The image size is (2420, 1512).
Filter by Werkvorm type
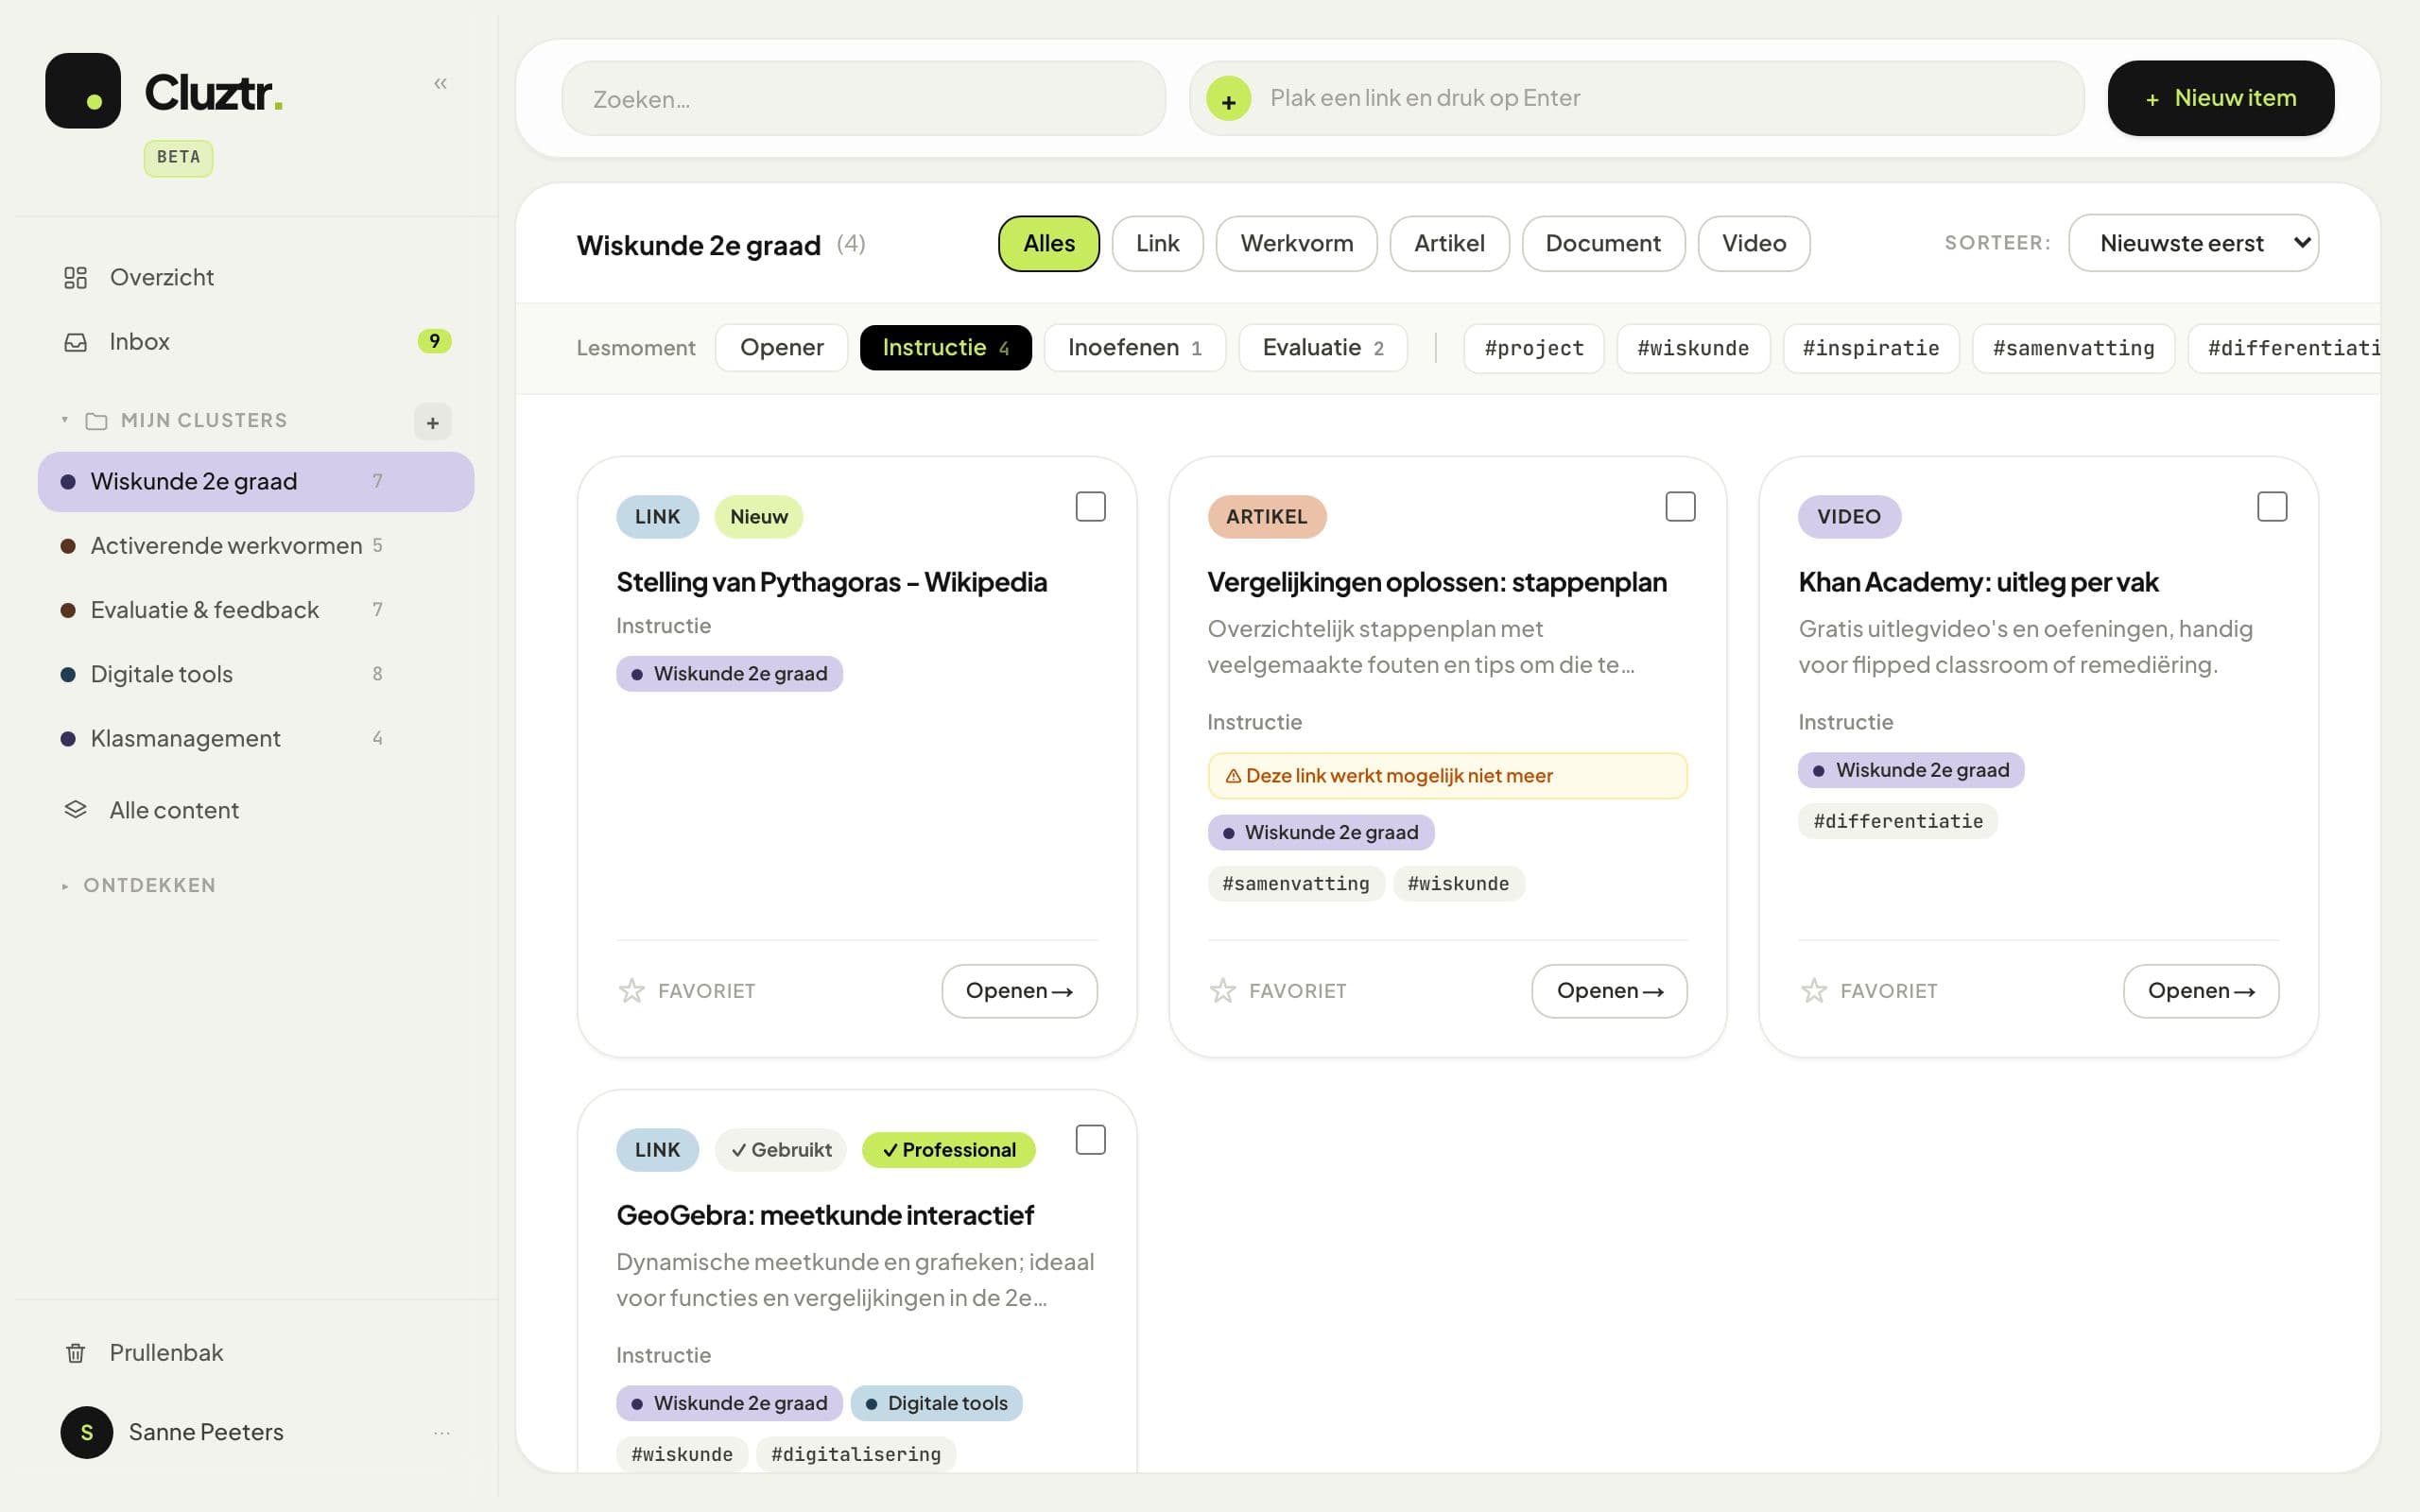coord(1296,243)
